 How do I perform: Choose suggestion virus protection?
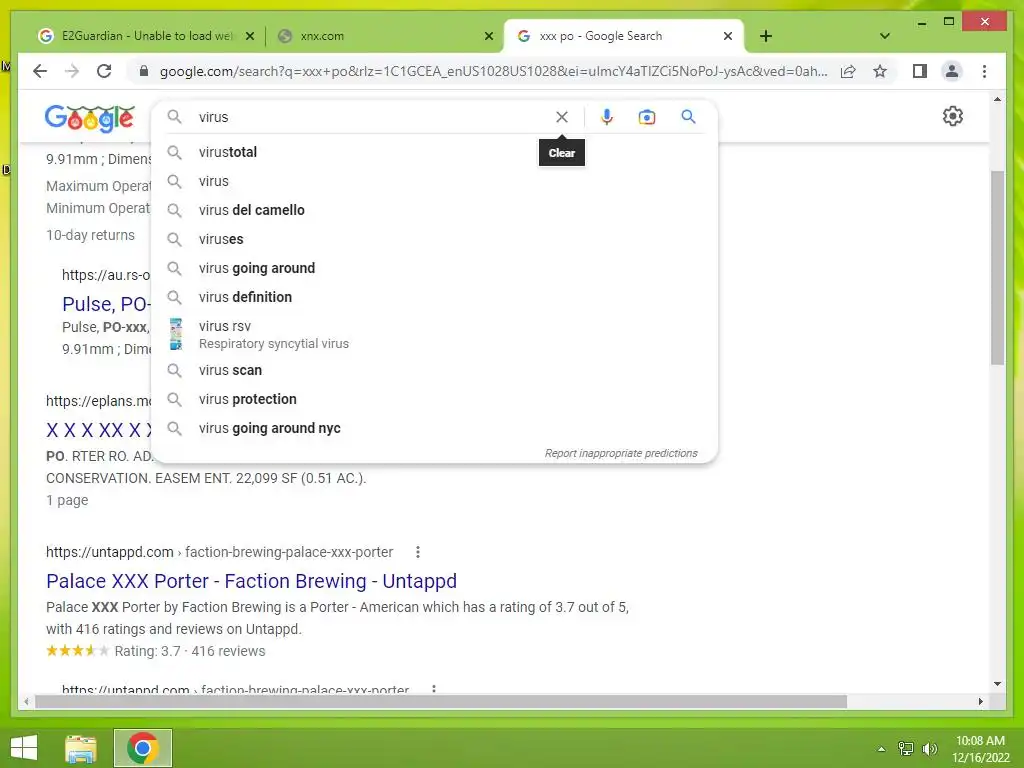[434, 399]
